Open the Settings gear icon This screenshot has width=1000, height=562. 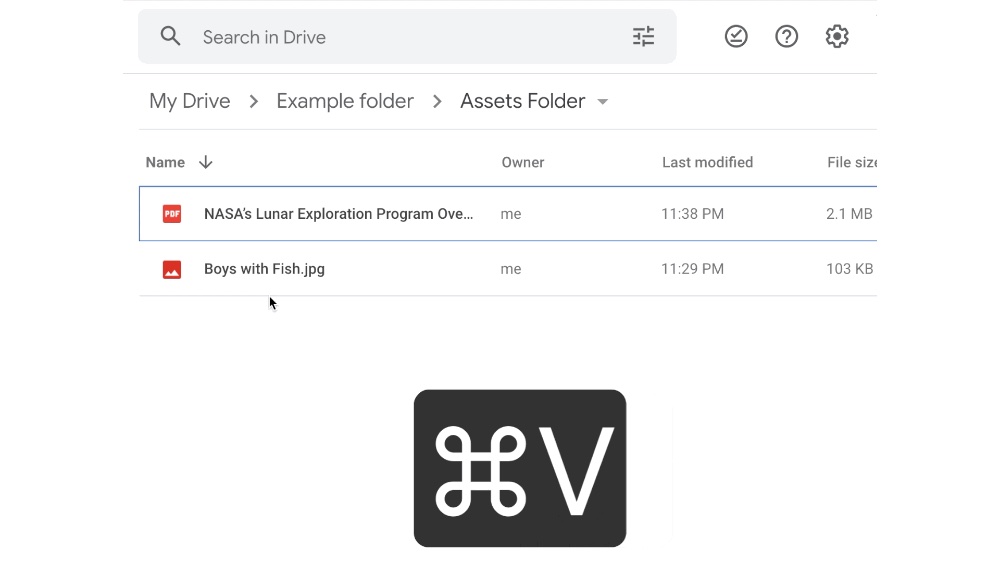[837, 37]
